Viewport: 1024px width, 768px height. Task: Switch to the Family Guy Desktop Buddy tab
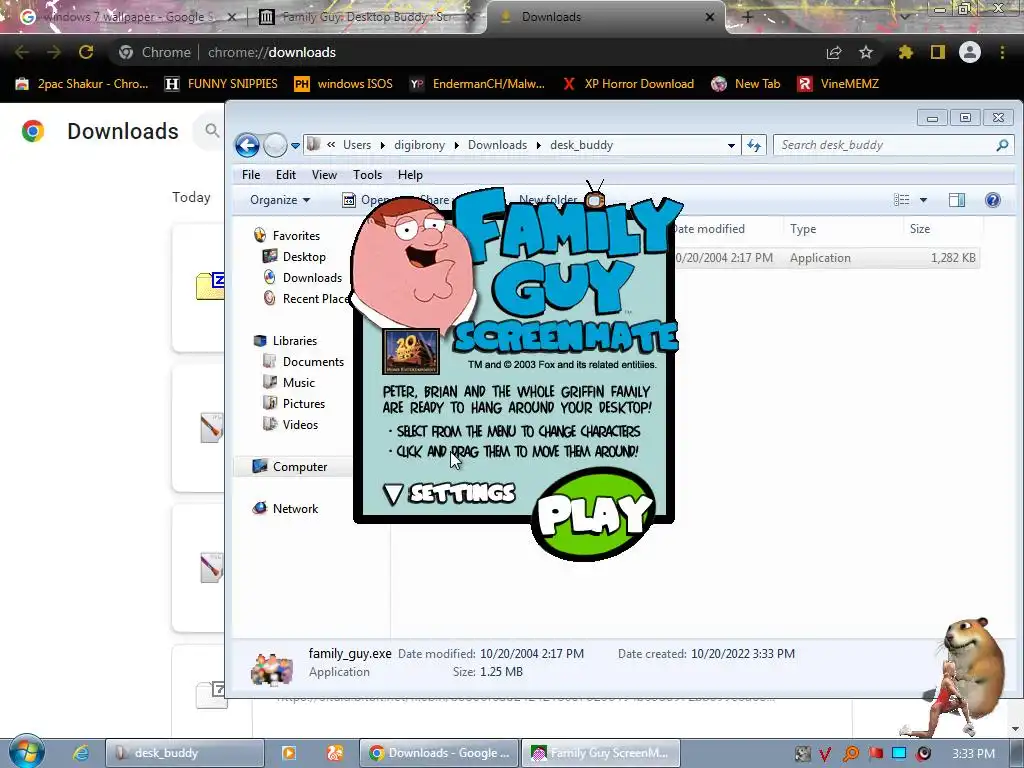[x=368, y=17]
